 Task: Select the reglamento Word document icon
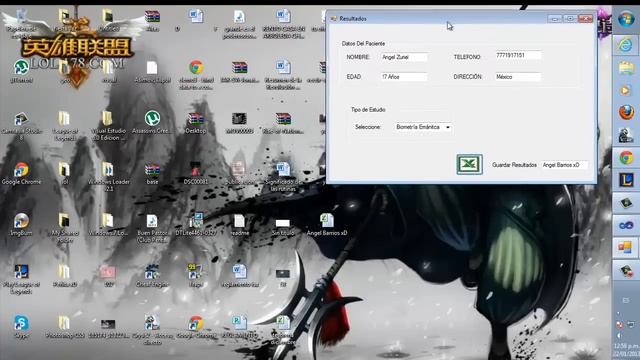pyautogui.click(x=239, y=276)
